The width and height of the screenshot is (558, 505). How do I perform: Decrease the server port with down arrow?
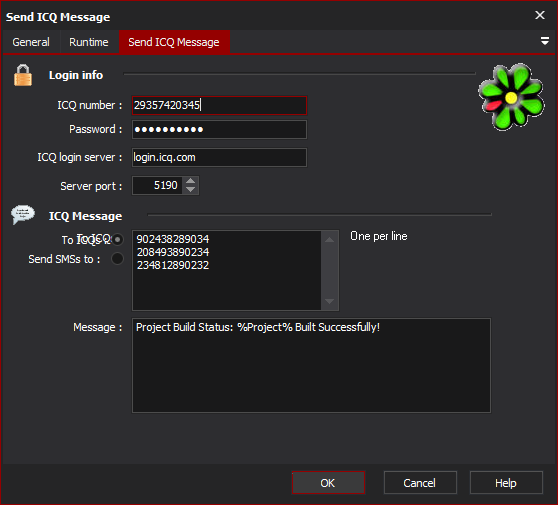[191, 190]
